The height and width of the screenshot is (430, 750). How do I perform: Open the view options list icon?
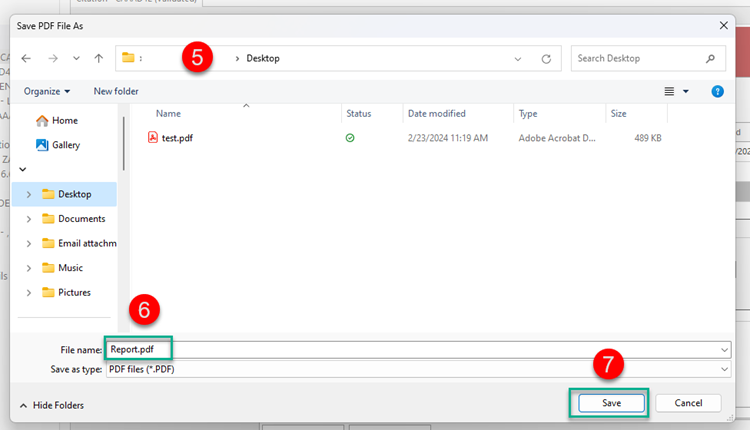click(x=671, y=91)
